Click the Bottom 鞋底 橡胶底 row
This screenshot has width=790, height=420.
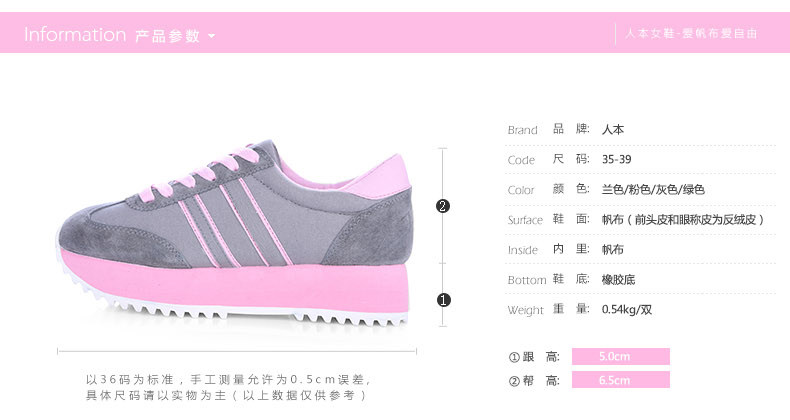[640, 279]
